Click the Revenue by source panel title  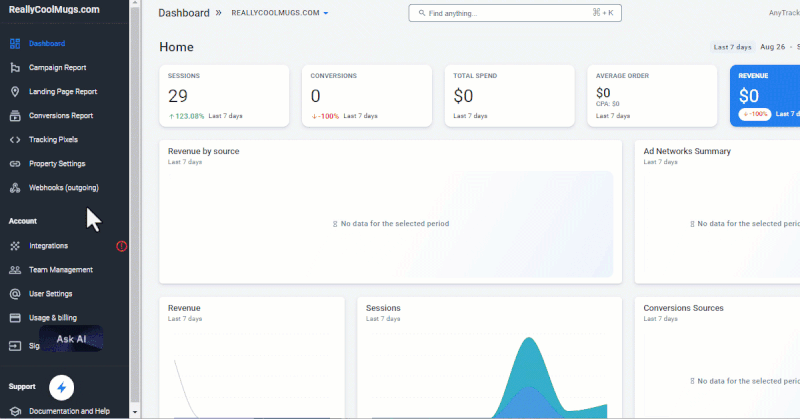(204, 152)
